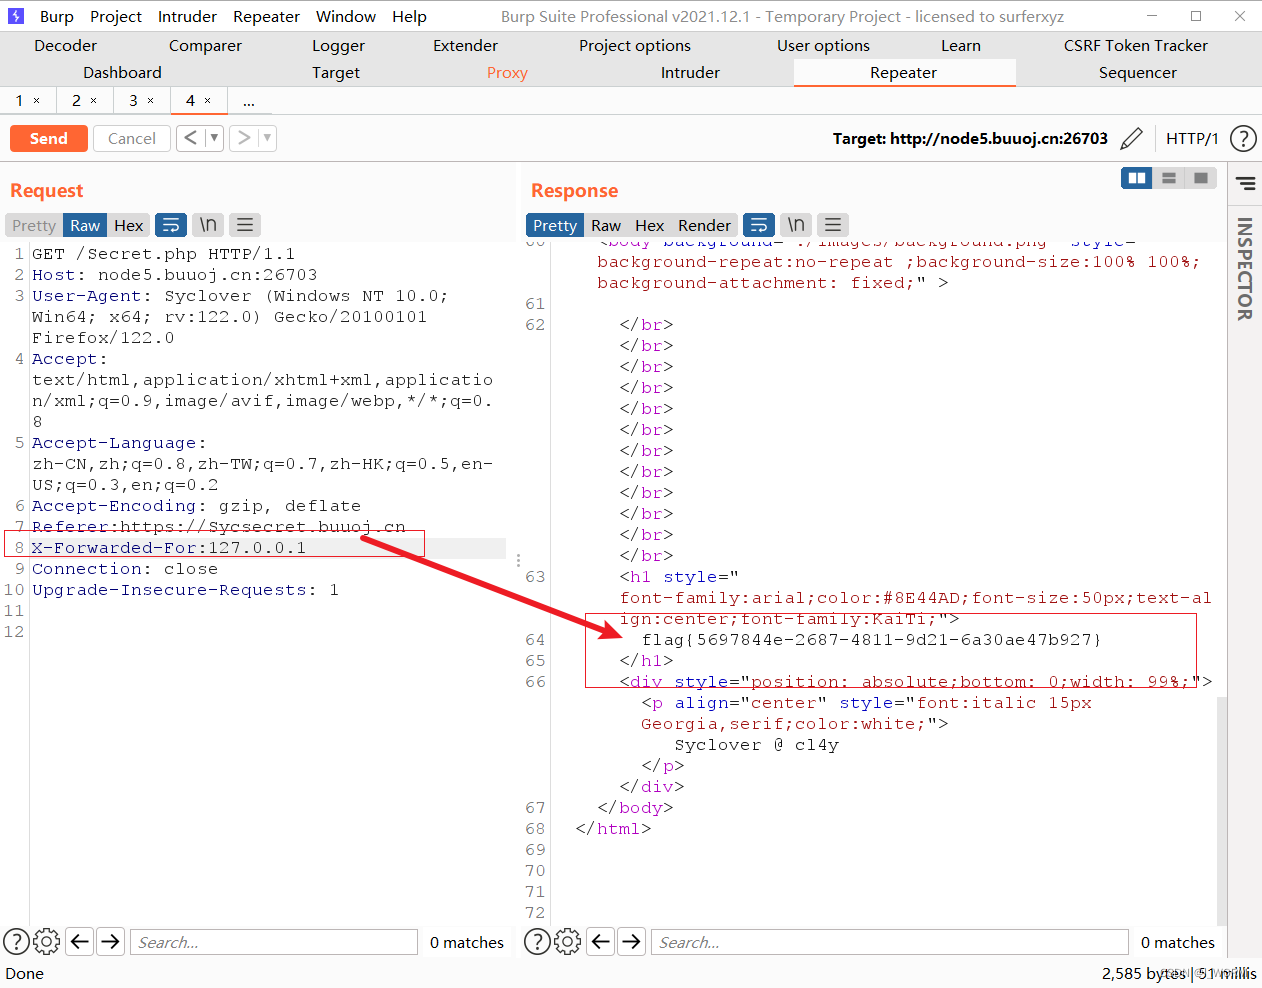Open the Intruder menu
Image resolution: width=1262 pixels, height=988 pixels.
point(187,16)
